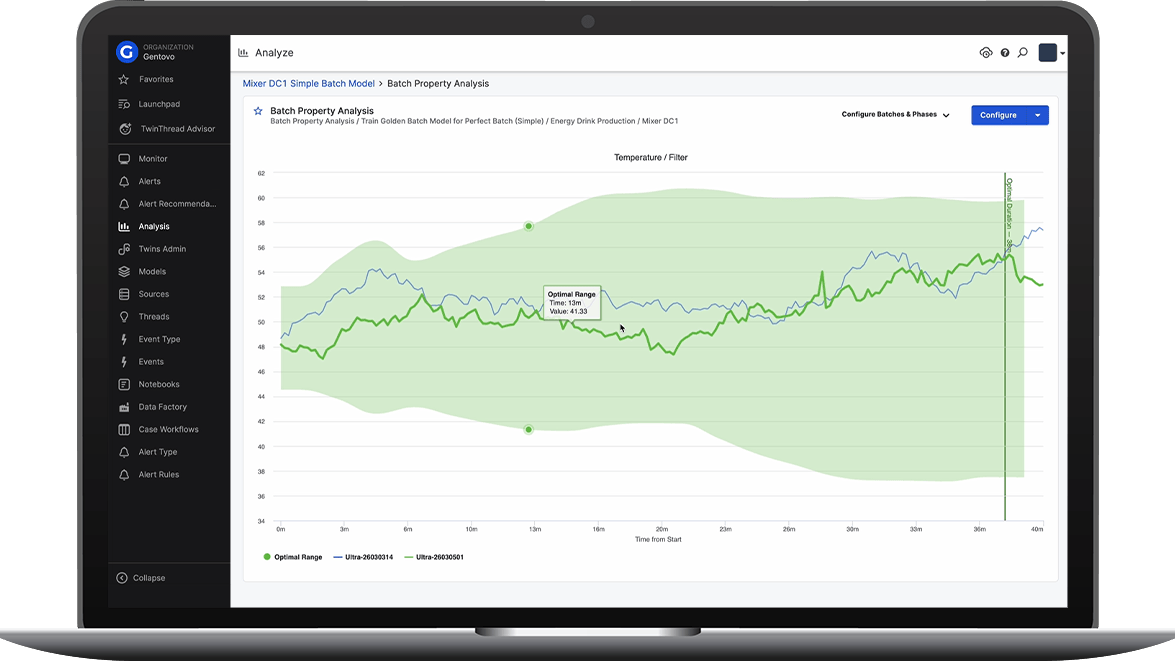
Task: Go to Data Factory section
Action: tap(162, 407)
